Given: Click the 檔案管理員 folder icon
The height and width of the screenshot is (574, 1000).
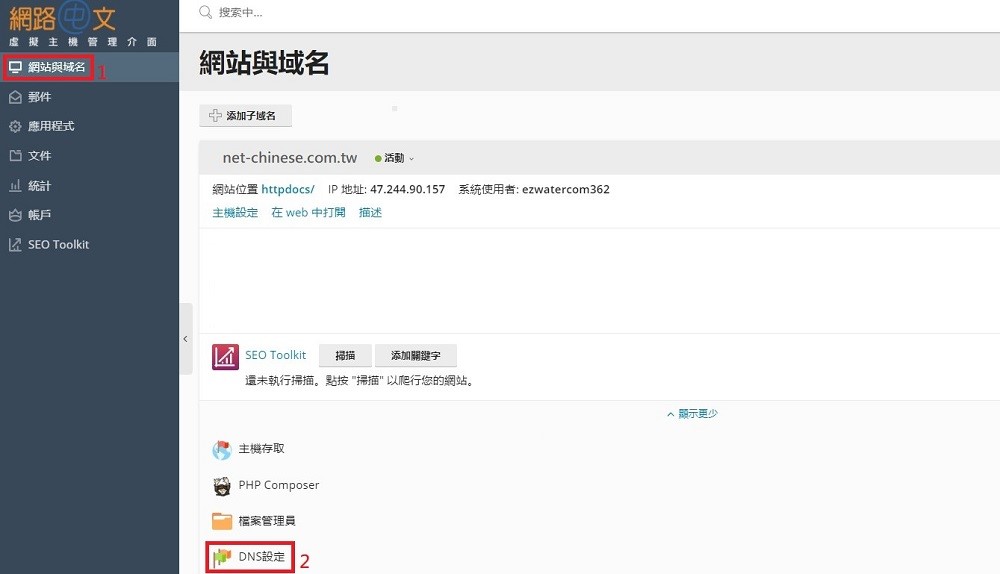Looking at the screenshot, I should tap(221, 521).
